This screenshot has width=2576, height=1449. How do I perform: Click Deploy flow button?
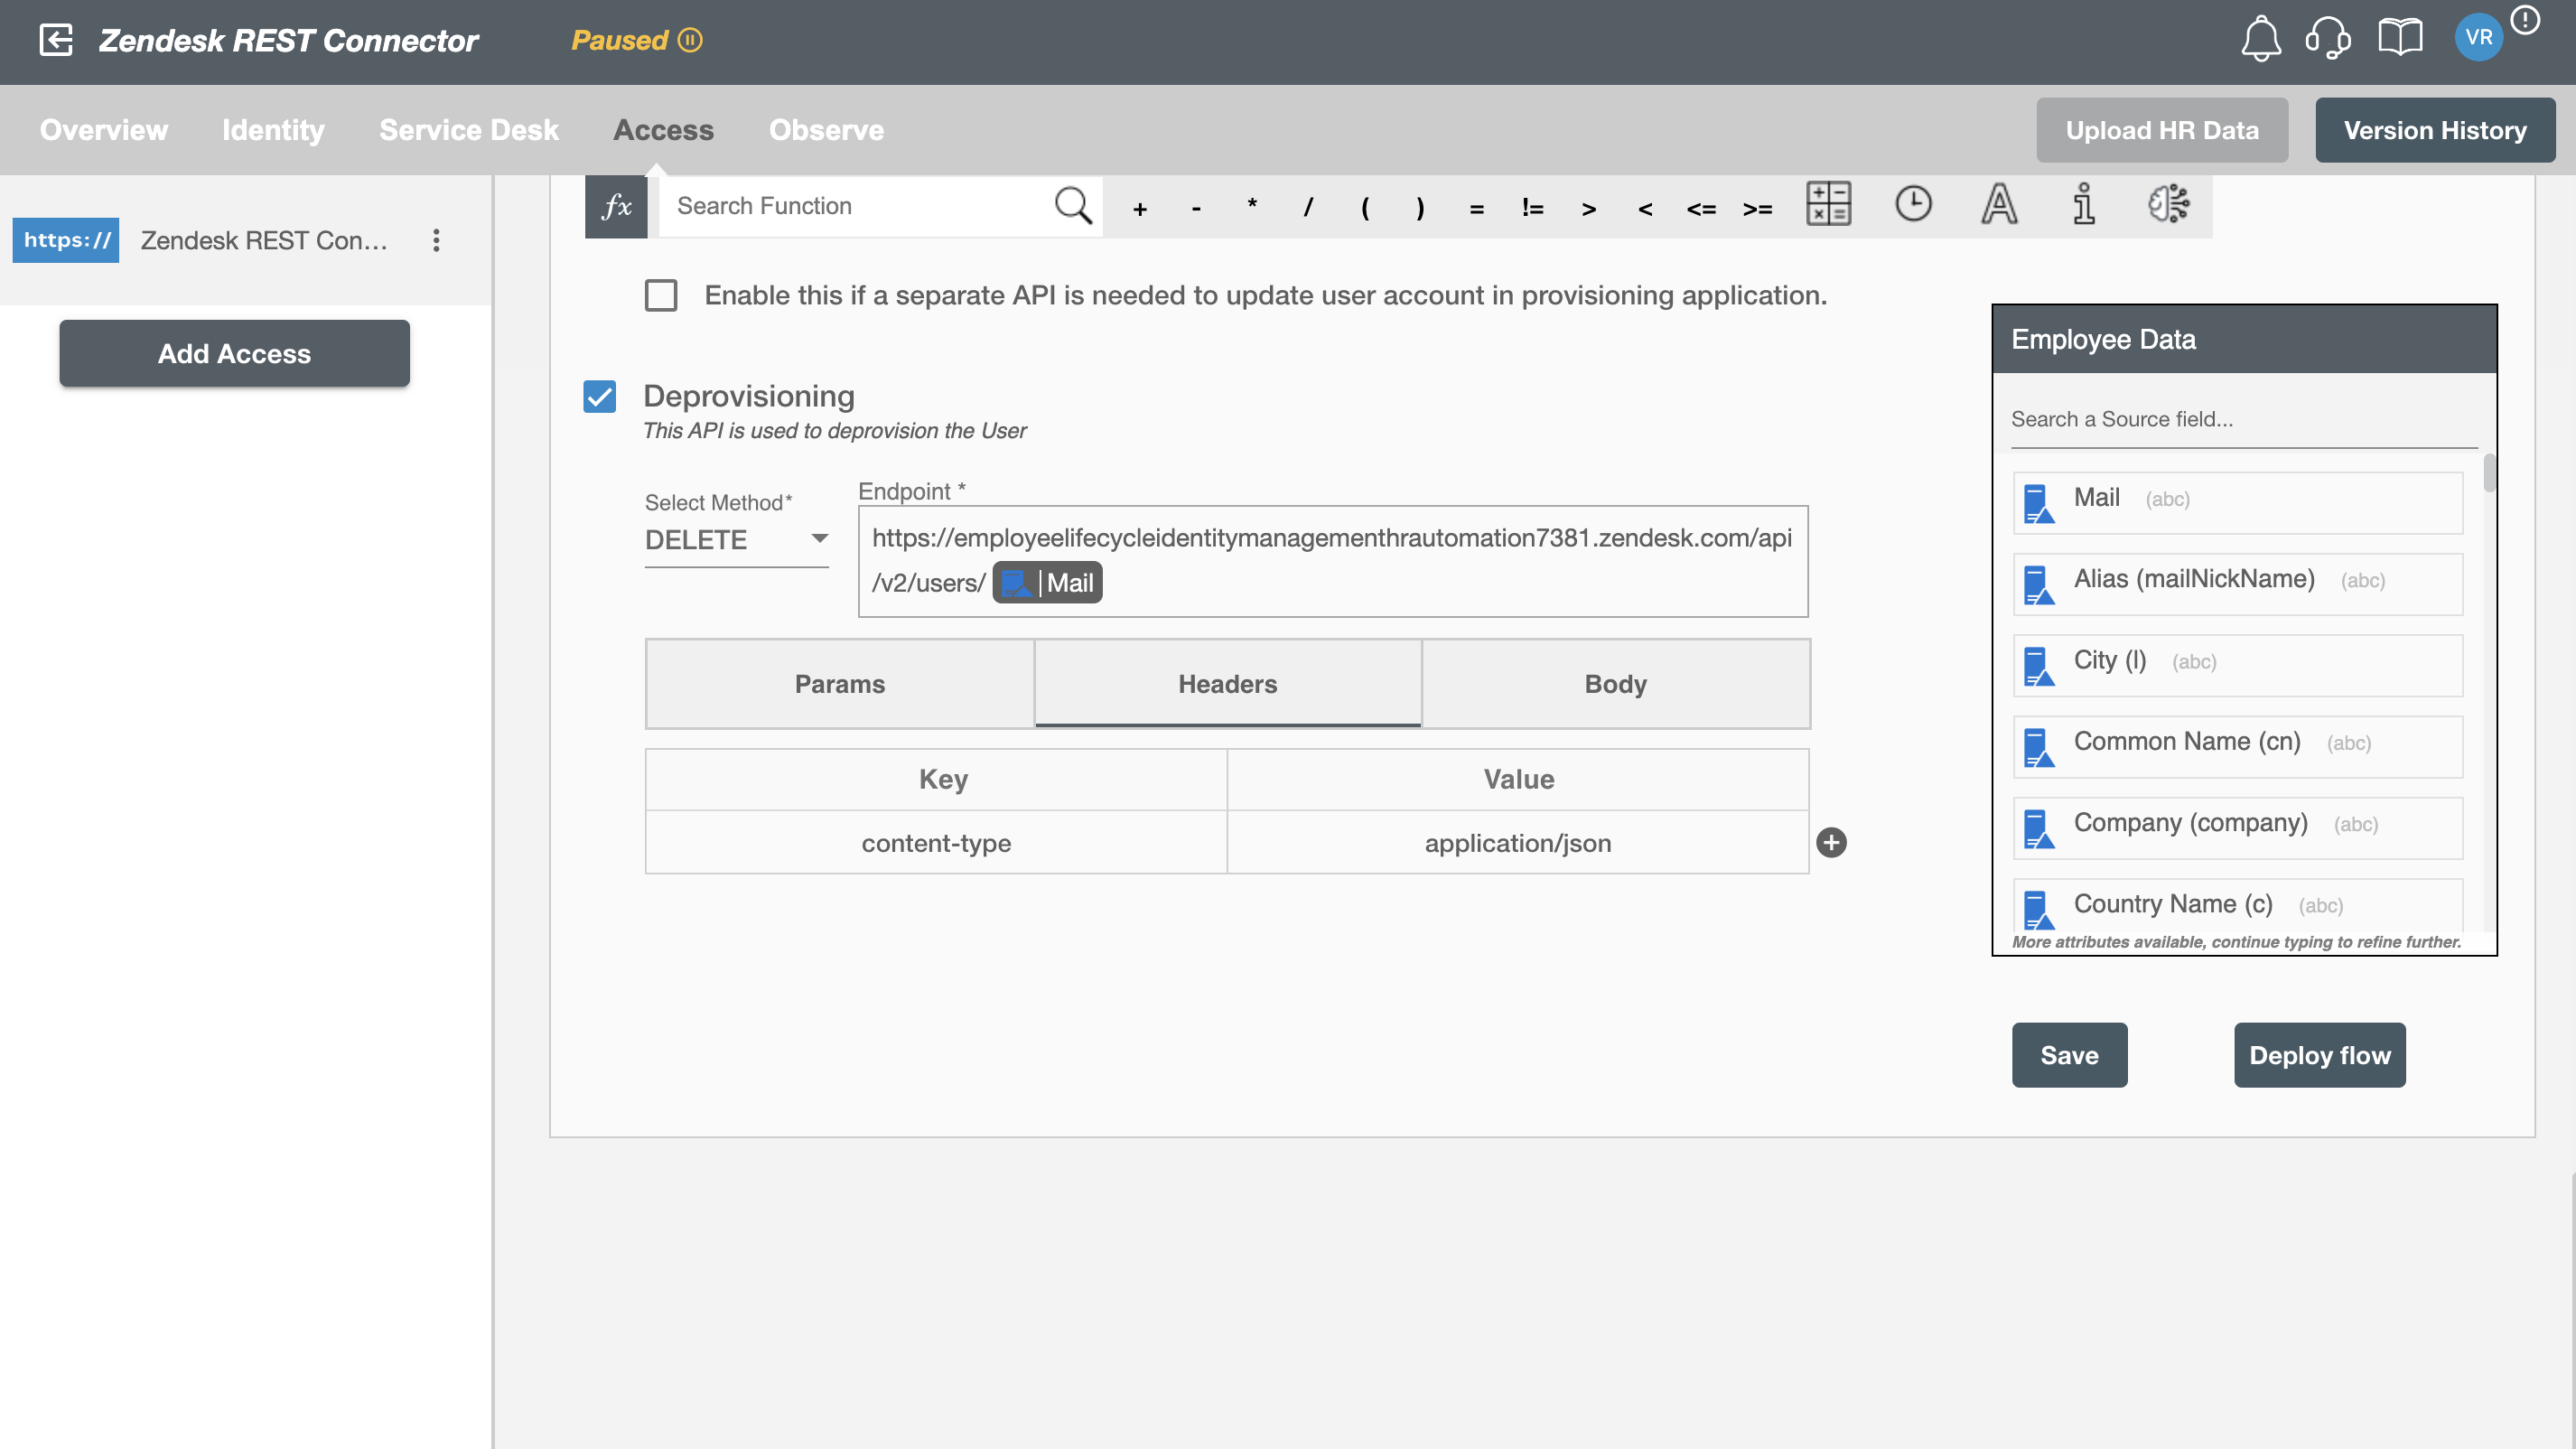click(2319, 1054)
